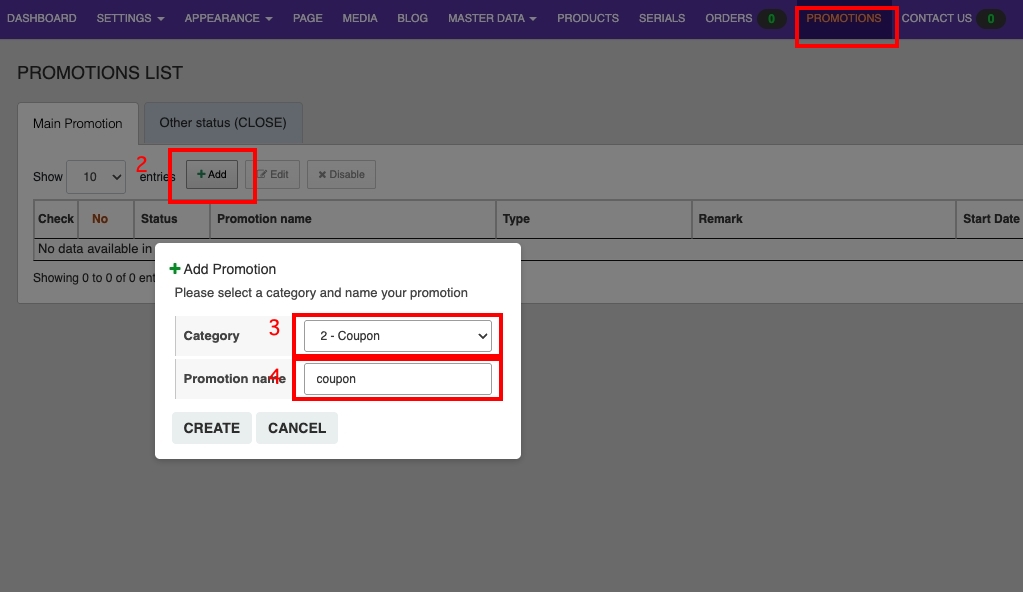This screenshot has height=592, width=1023.
Task: Switch to Other status (CLOSE) tab
Action: [x=223, y=123]
